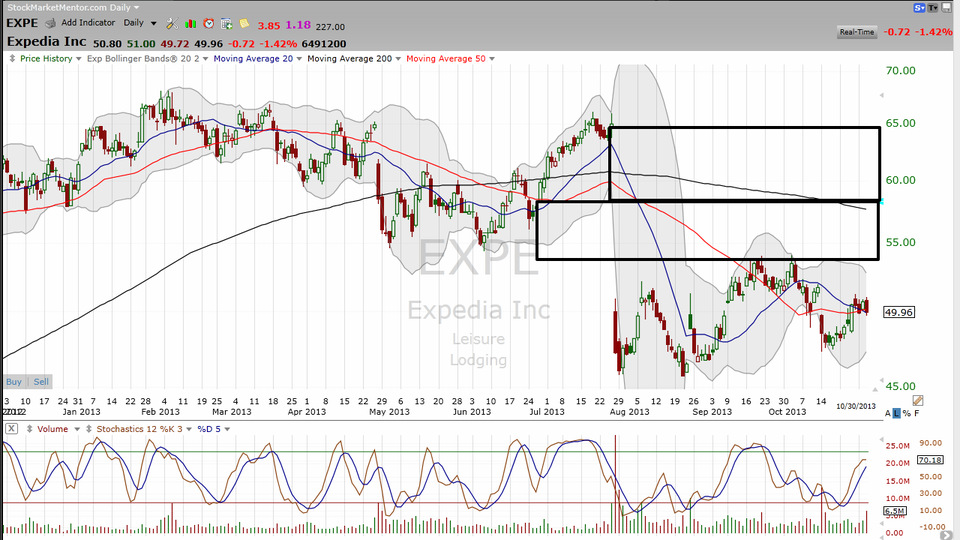
Task: Expand the Price History dropdown arrow
Action: [x=78, y=59]
